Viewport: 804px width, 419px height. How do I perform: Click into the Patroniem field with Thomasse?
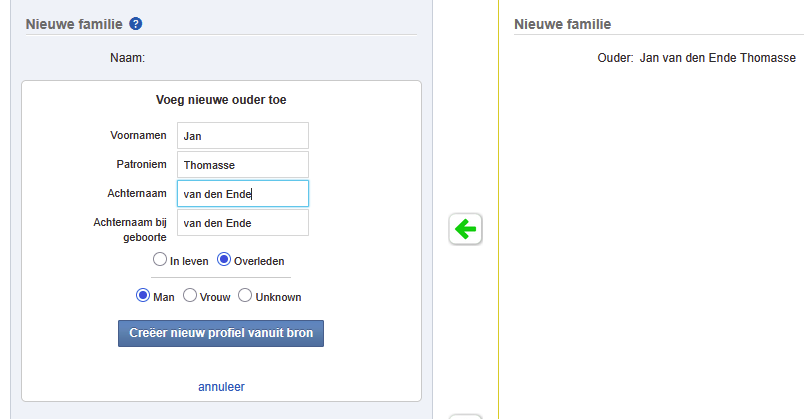coord(242,164)
